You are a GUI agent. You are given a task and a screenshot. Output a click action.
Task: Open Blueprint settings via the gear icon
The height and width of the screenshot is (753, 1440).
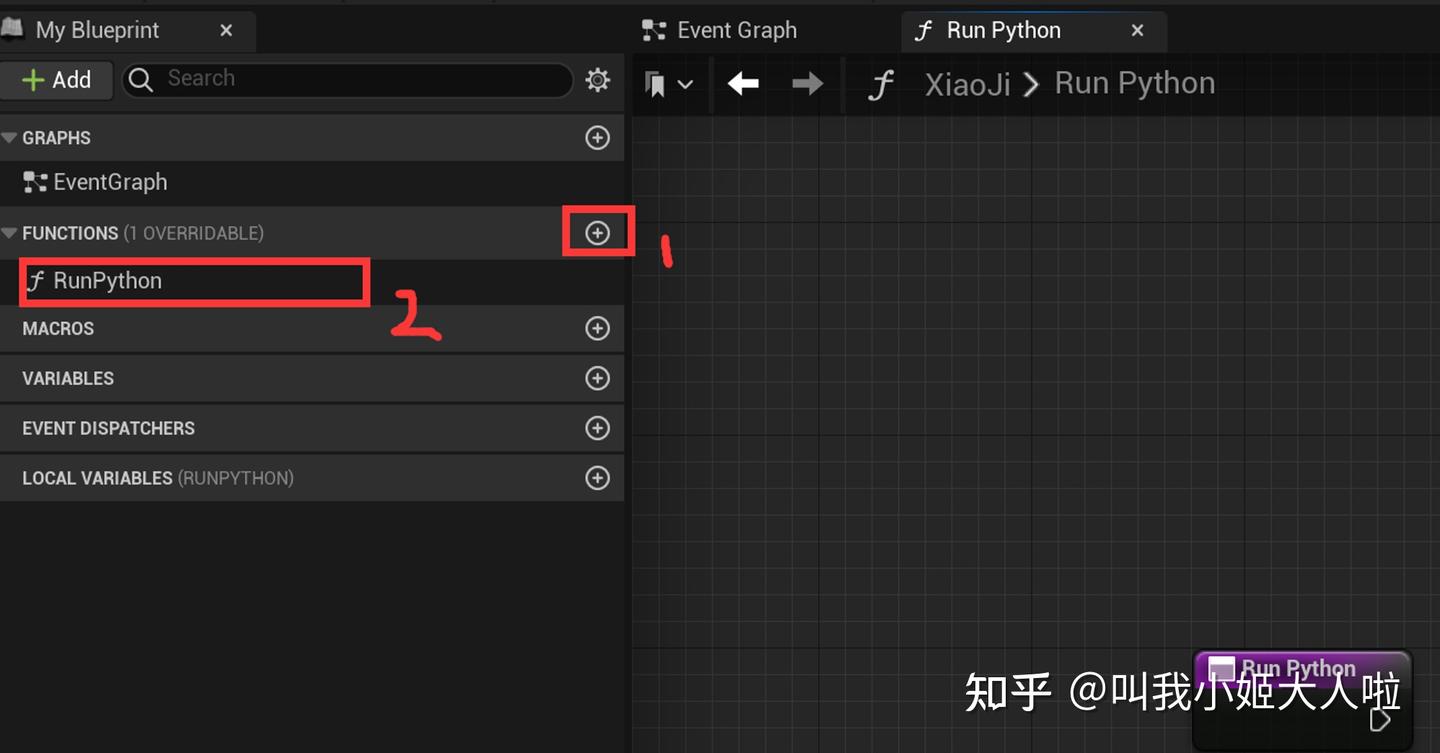(x=597, y=80)
